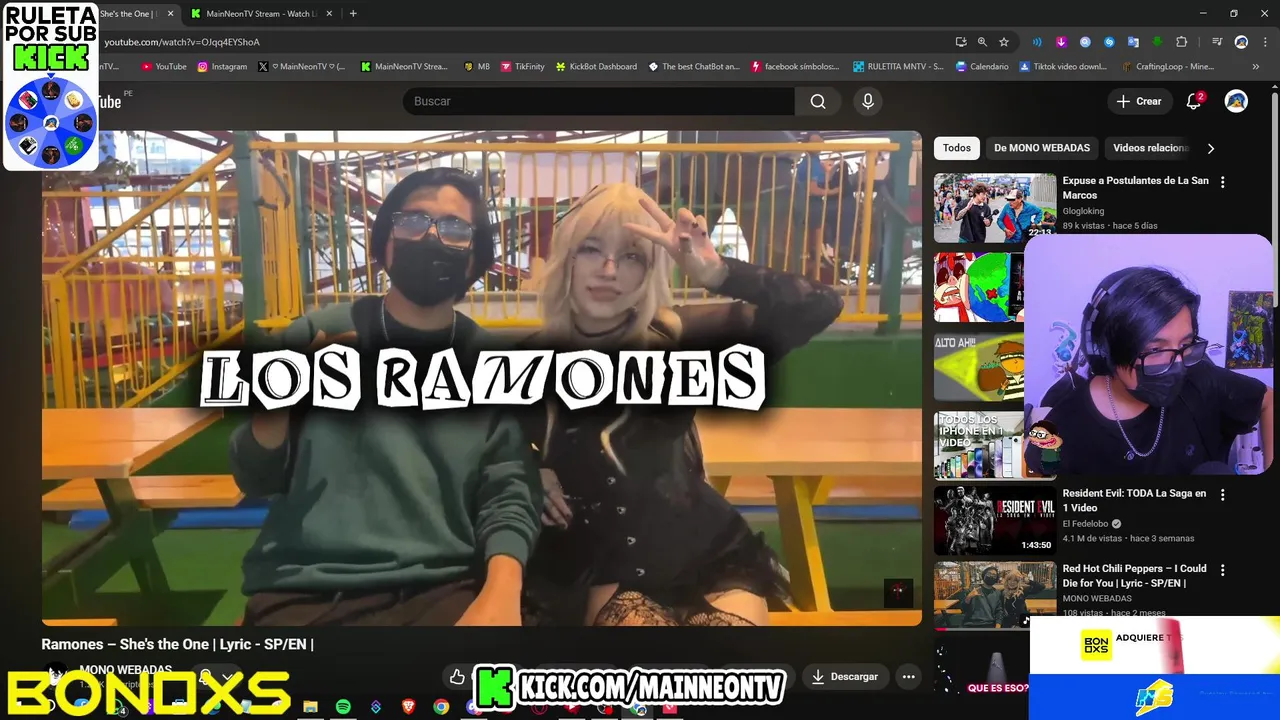1280x720 pixels.
Task: Click Glogloking channel name
Action: [x=1083, y=211]
